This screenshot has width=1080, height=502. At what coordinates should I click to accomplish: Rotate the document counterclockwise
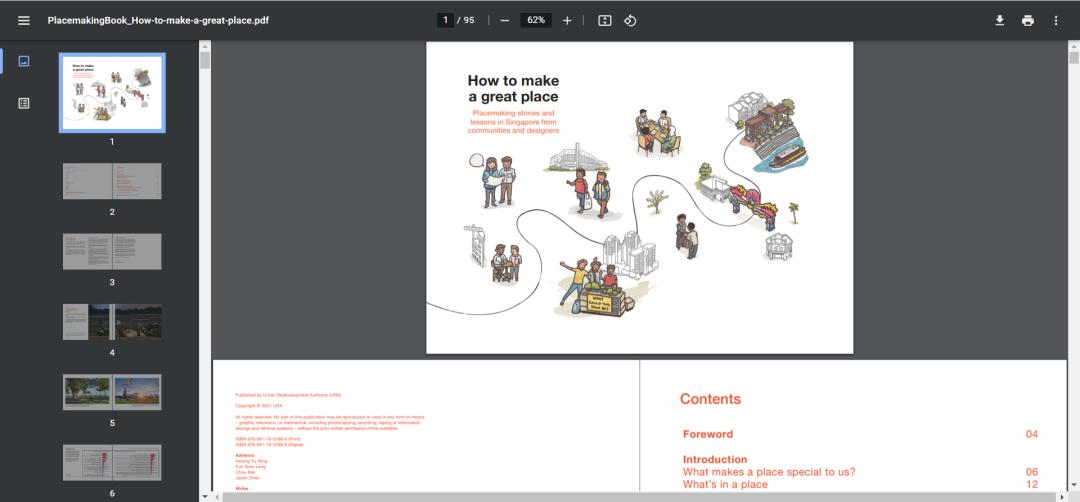[630, 20]
